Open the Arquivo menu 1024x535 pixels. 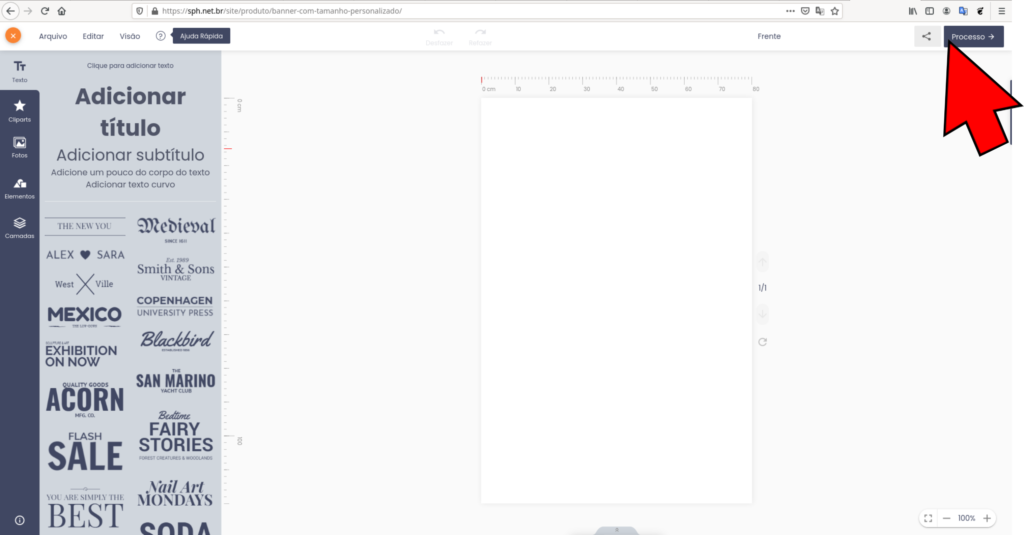coord(53,36)
